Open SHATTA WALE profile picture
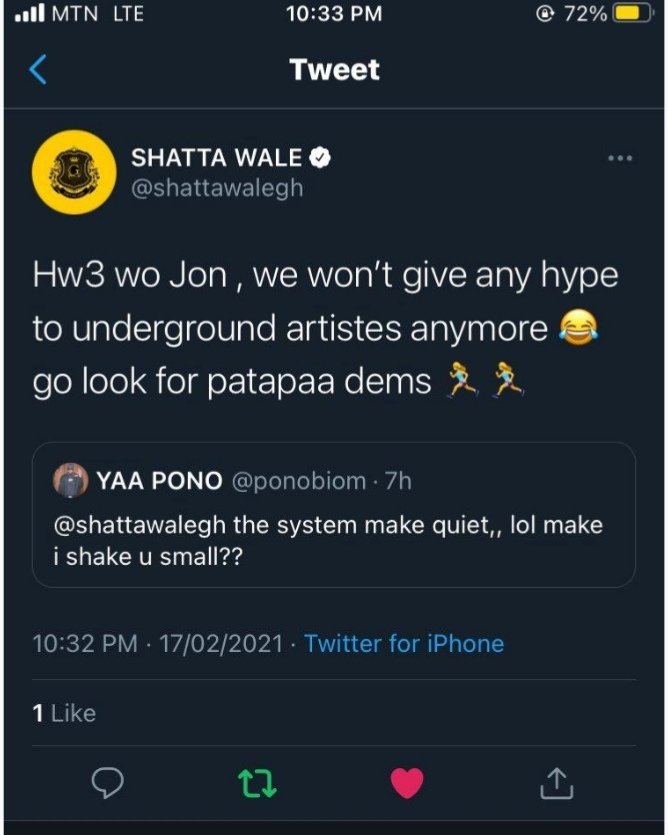Image resolution: width=668 pixels, height=835 pixels. [x=75, y=171]
